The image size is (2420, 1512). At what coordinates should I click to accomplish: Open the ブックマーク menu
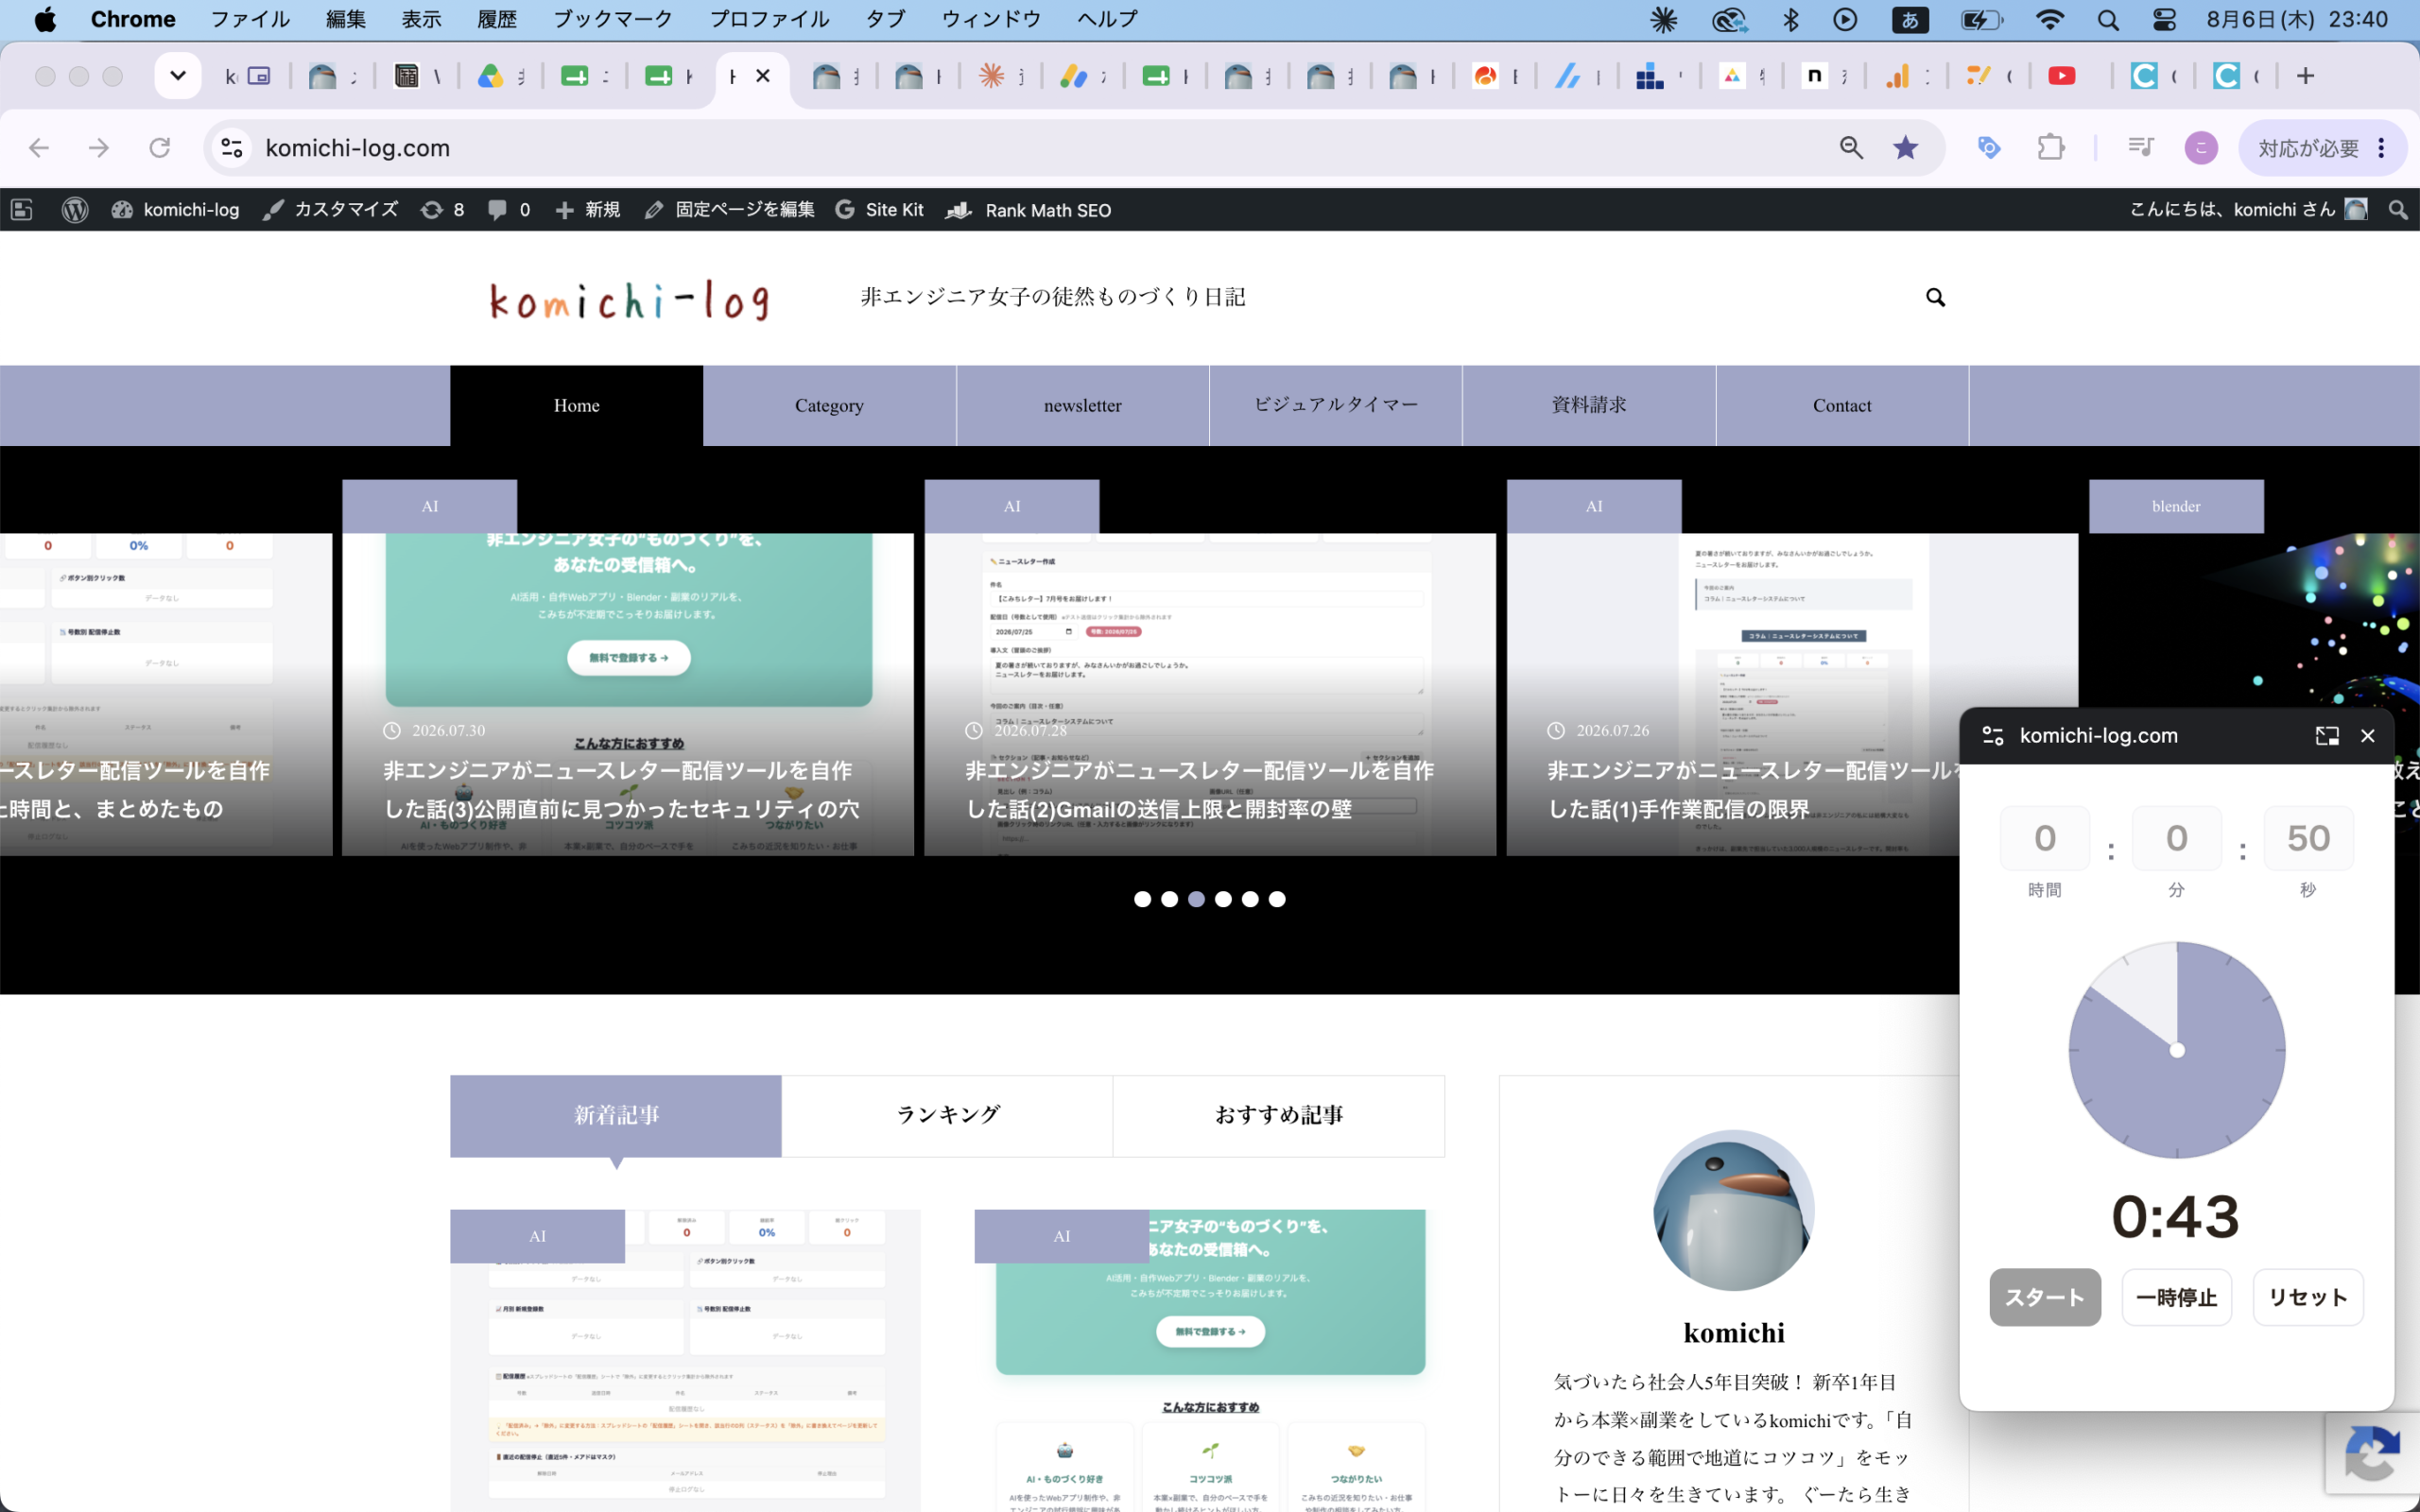tap(613, 19)
